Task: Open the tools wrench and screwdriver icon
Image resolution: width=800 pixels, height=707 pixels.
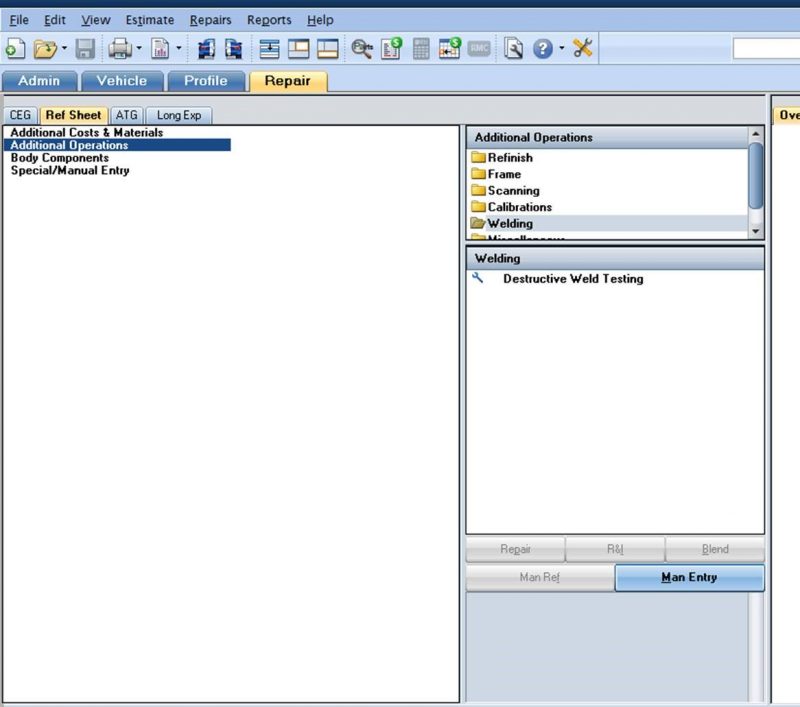Action: pyautogui.click(x=582, y=48)
